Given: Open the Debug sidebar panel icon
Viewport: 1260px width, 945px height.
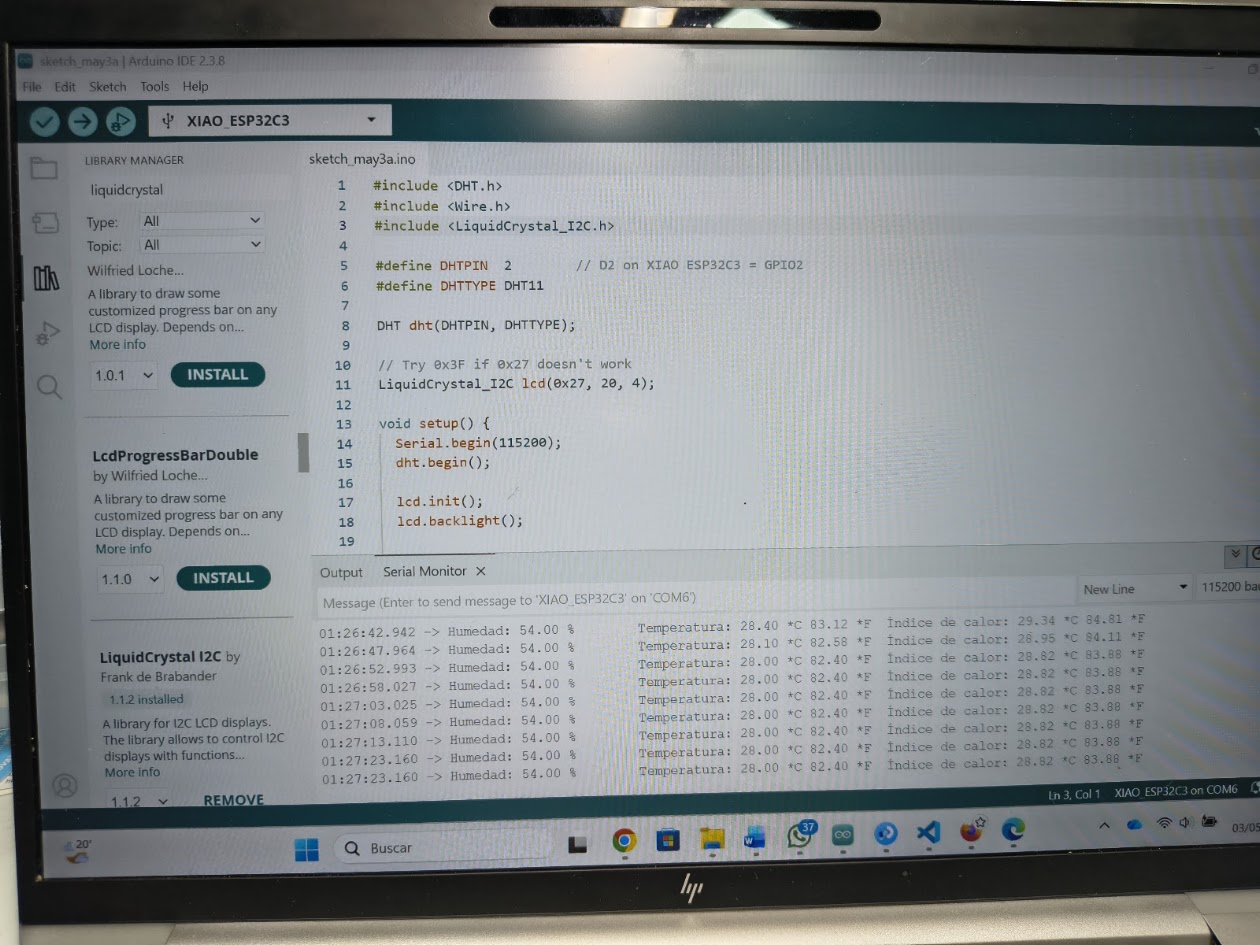Looking at the screenshot, I should point(47,333).
